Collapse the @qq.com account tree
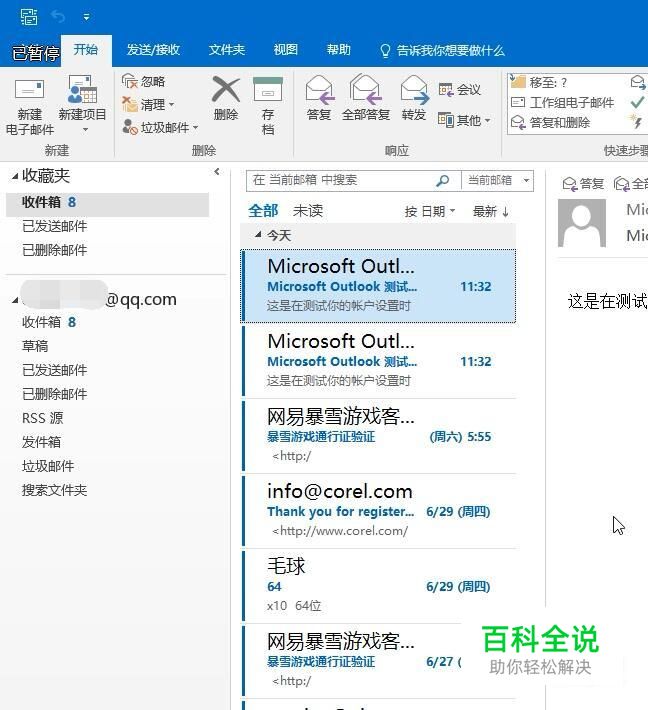The height and width of the screenshot is (710, 648). coord(15,300)
